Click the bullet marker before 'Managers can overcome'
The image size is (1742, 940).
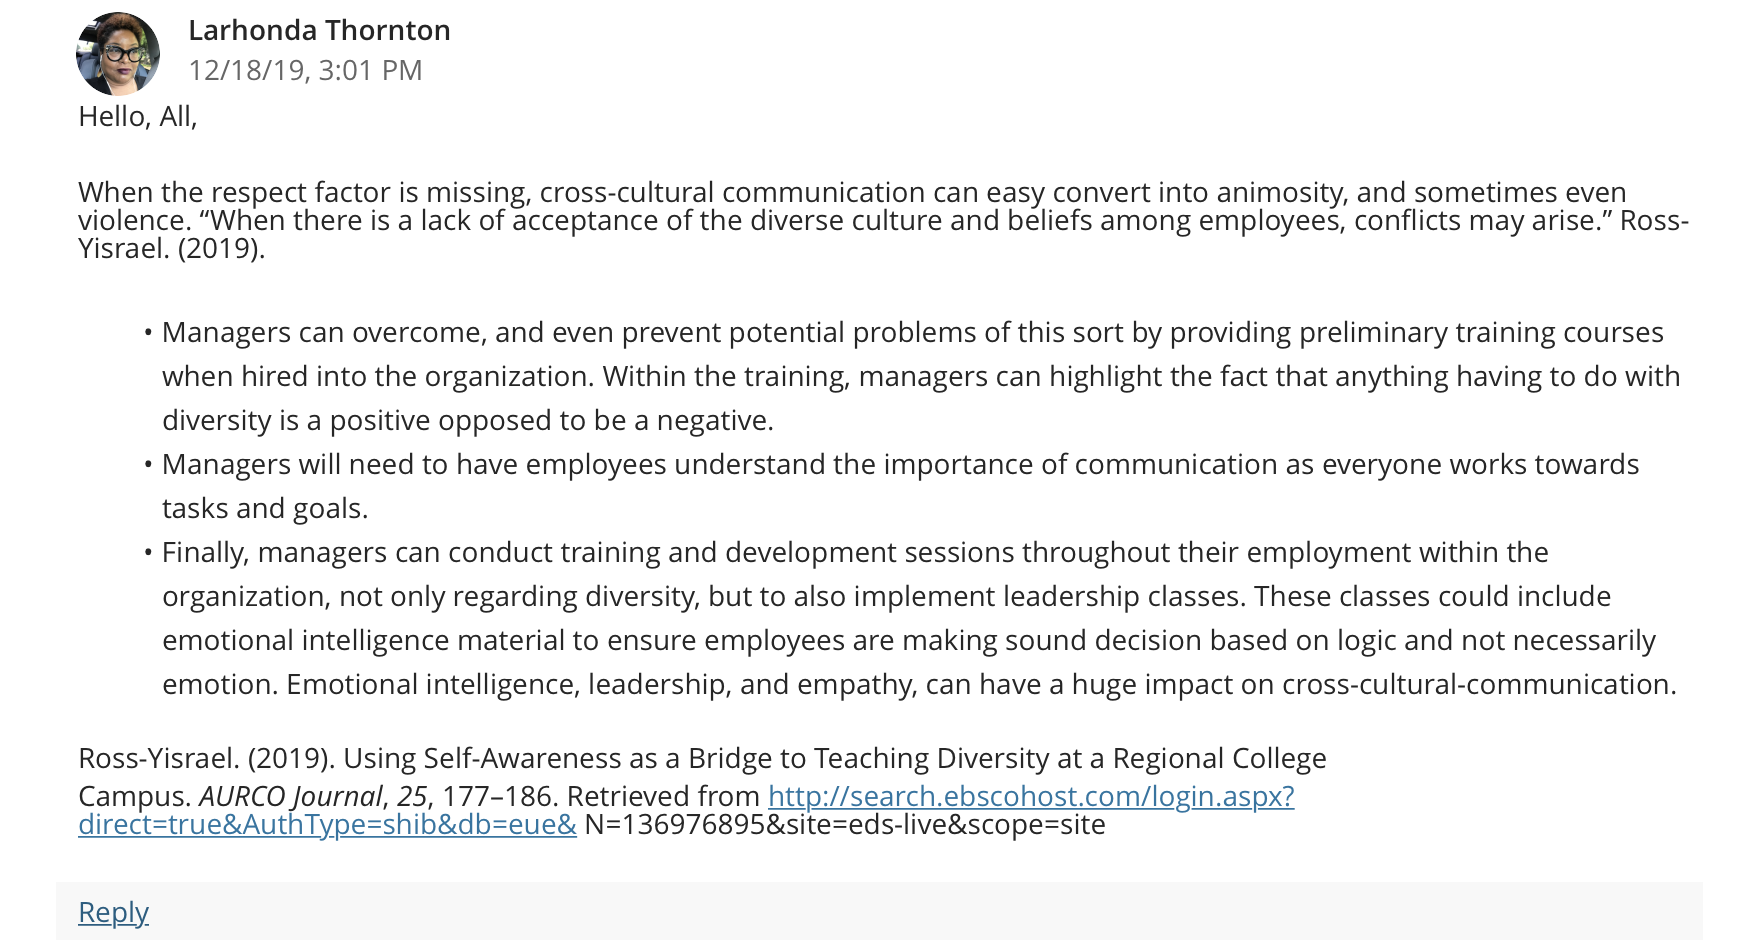point(148,333)
